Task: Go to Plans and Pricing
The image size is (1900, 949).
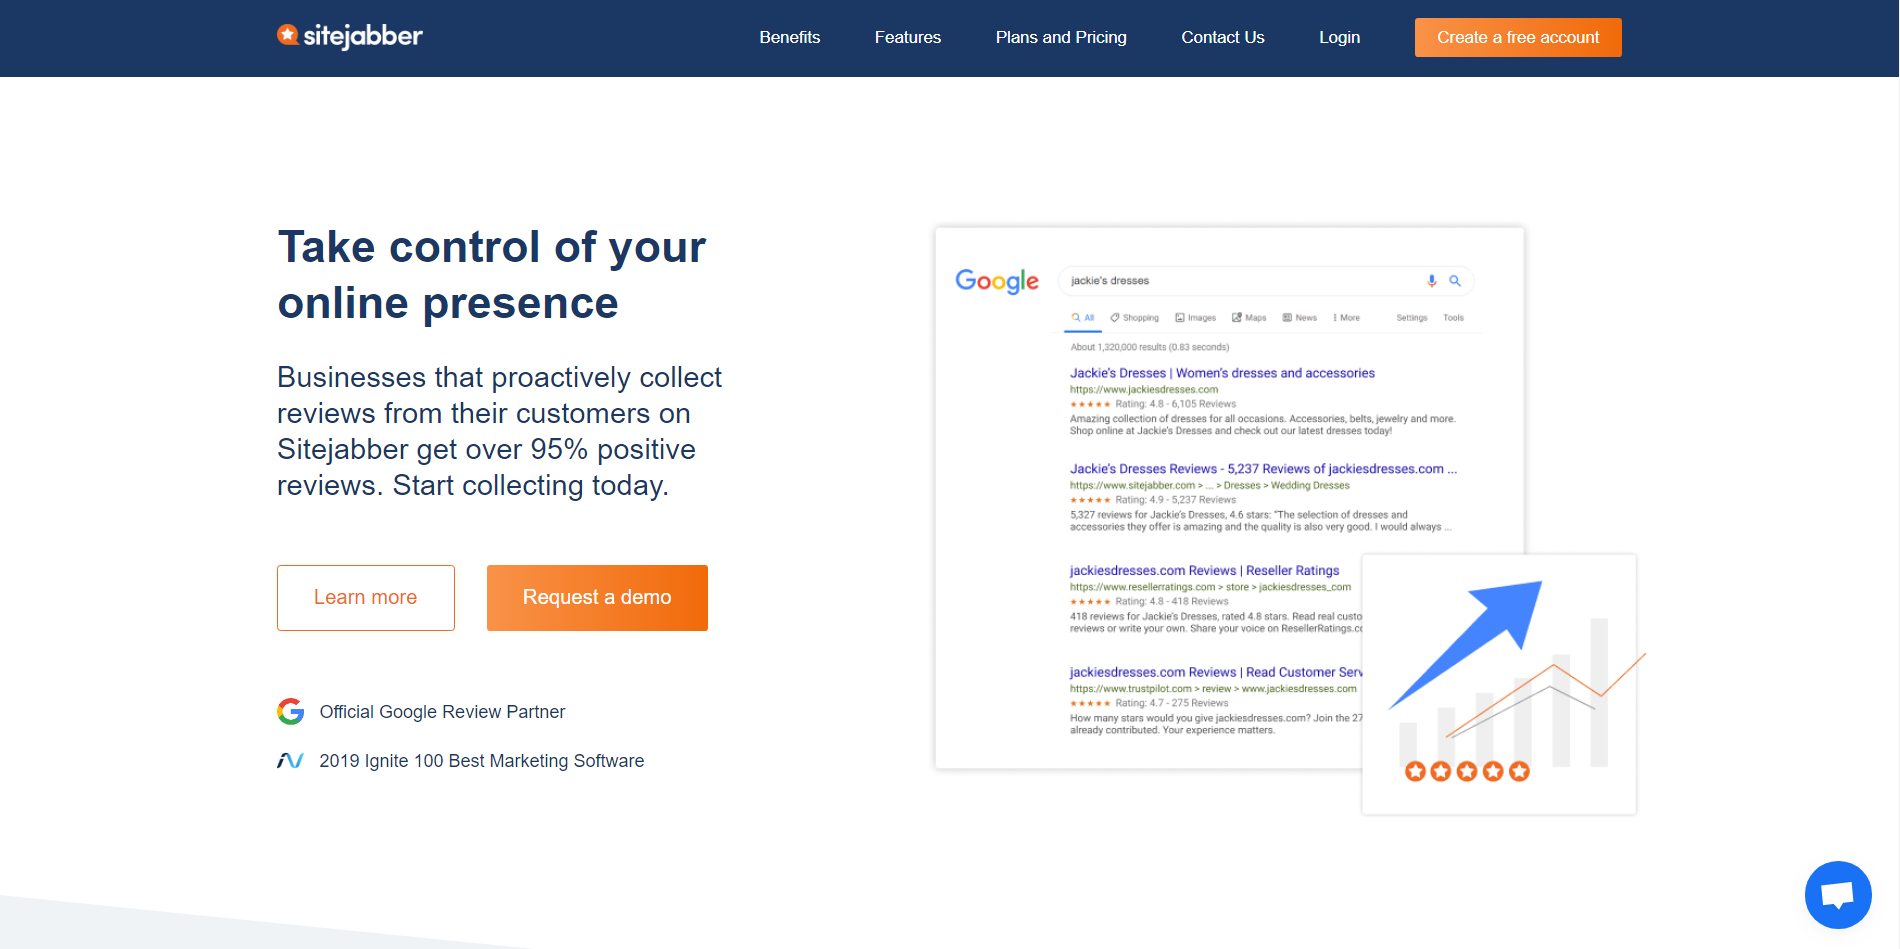Action: [x=1061, y=37]
